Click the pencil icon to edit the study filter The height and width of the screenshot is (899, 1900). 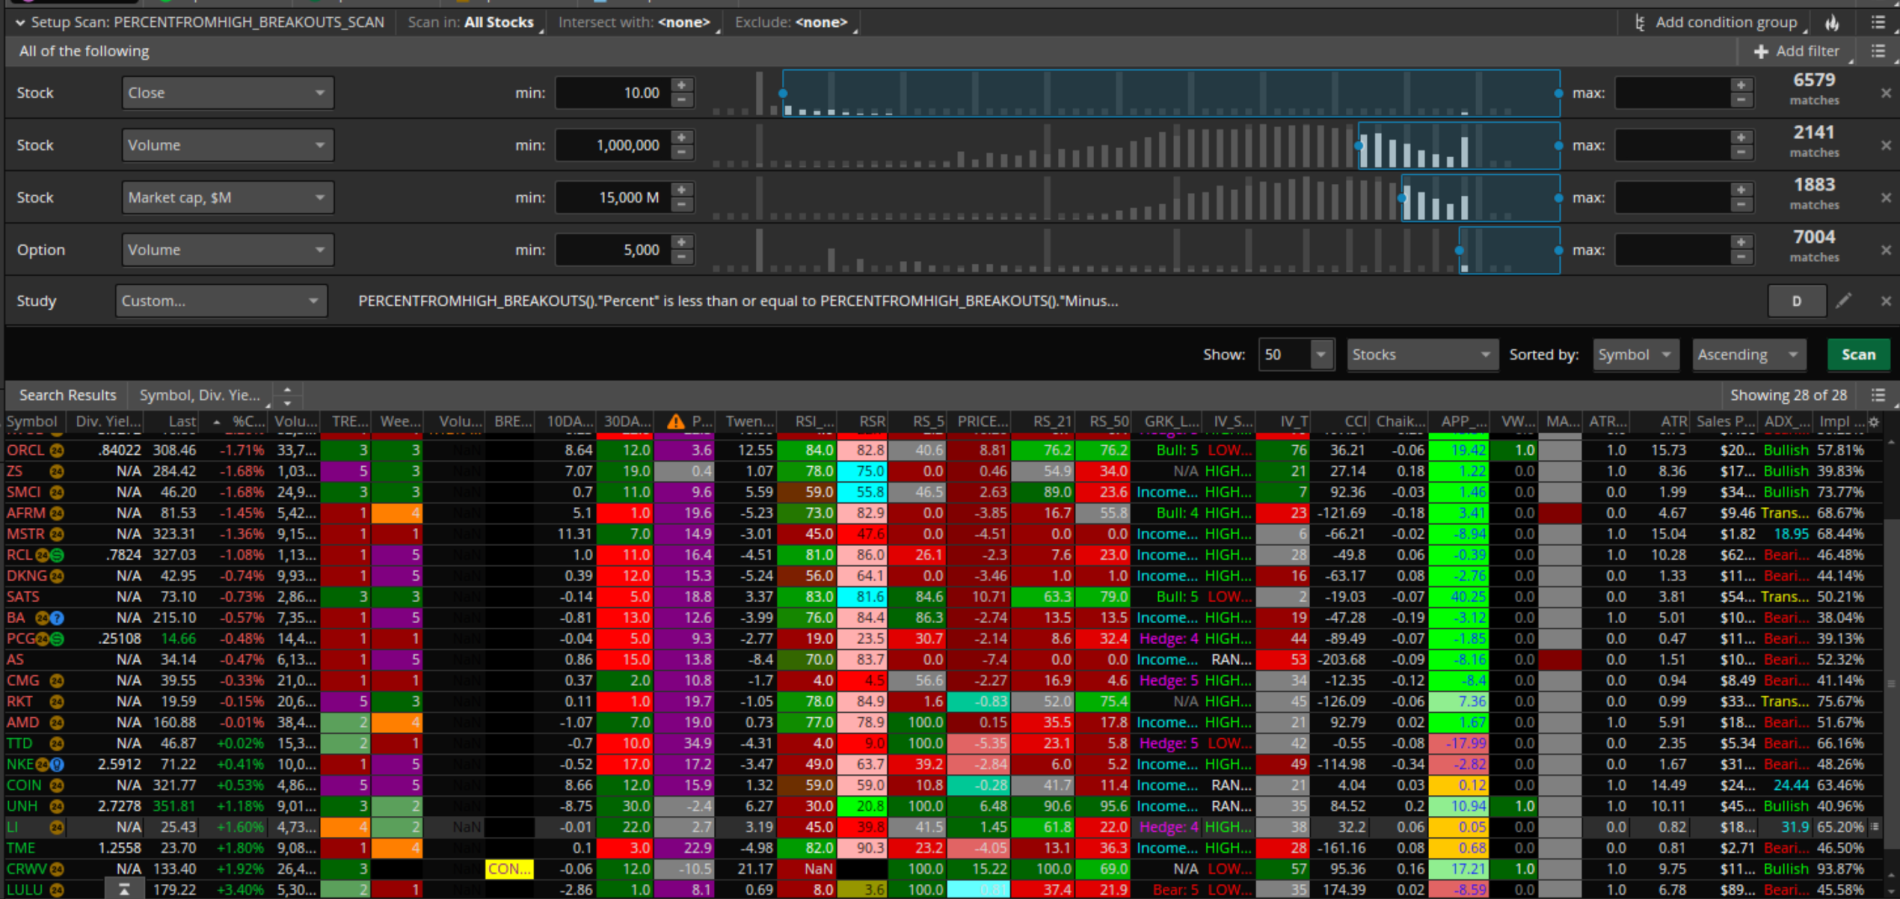point(1844,300)
